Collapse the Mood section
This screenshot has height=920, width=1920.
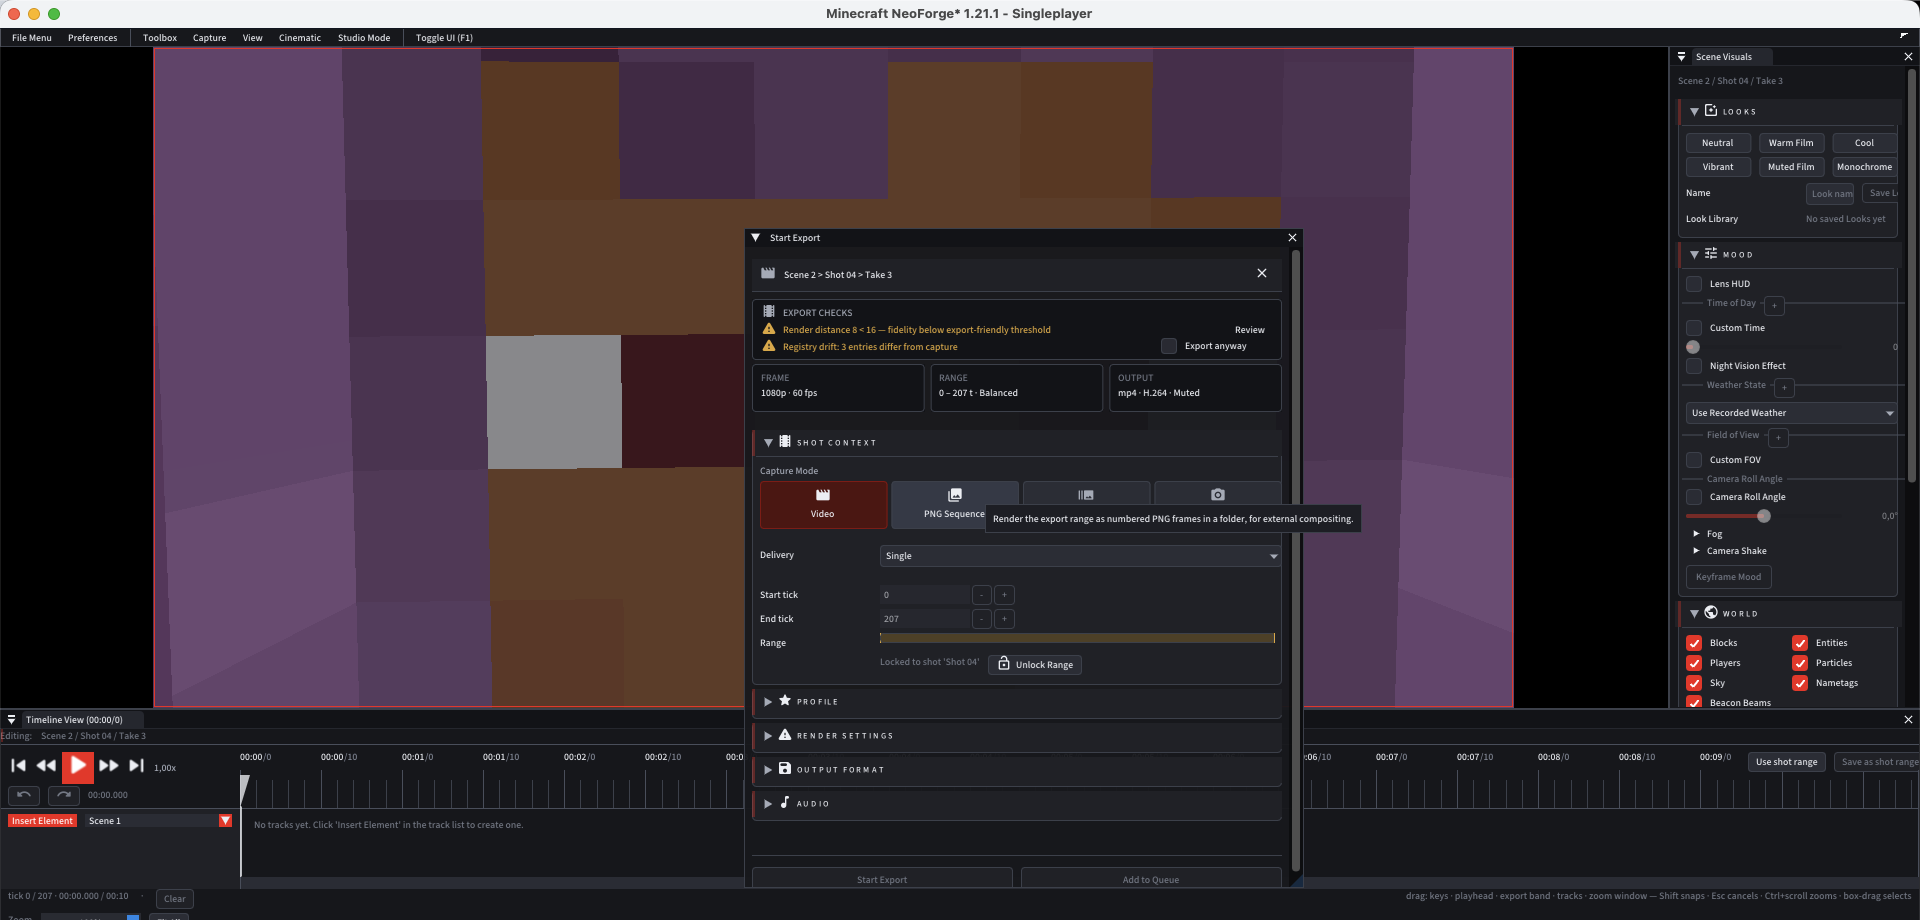pyautogui.click(x=1694, y=255)
